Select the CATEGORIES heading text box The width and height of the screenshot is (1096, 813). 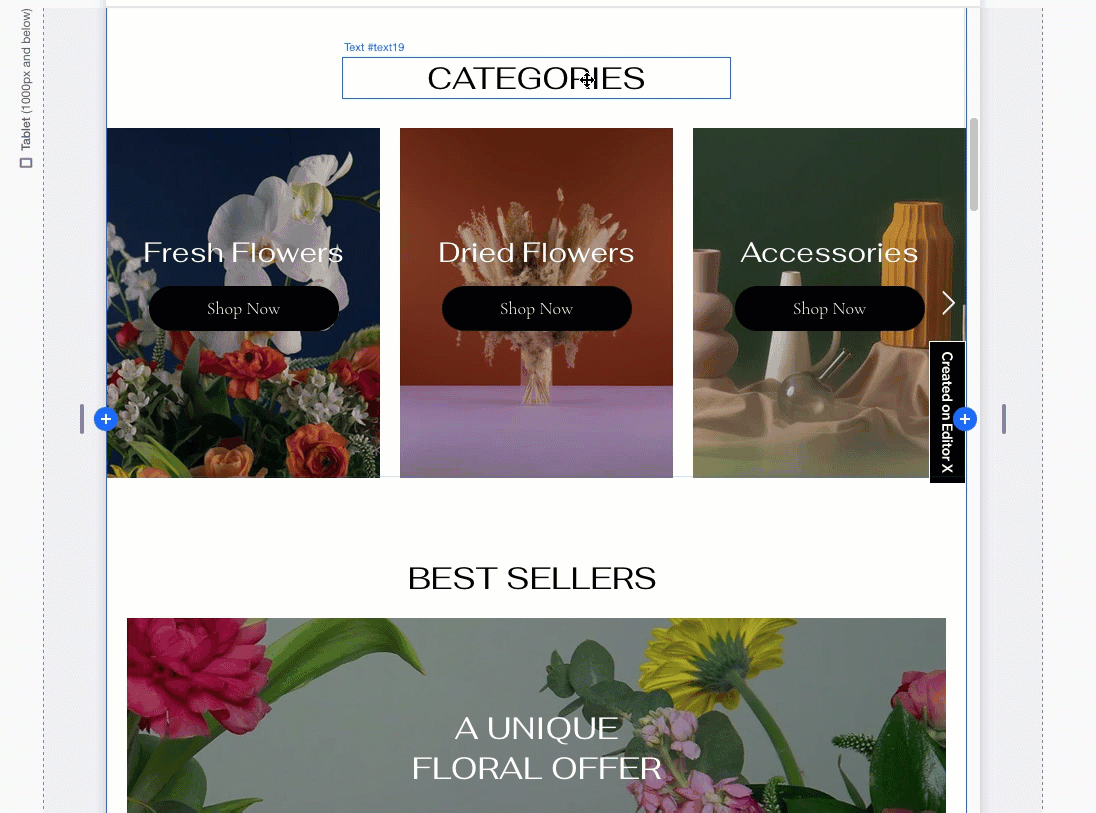point(536,78)
